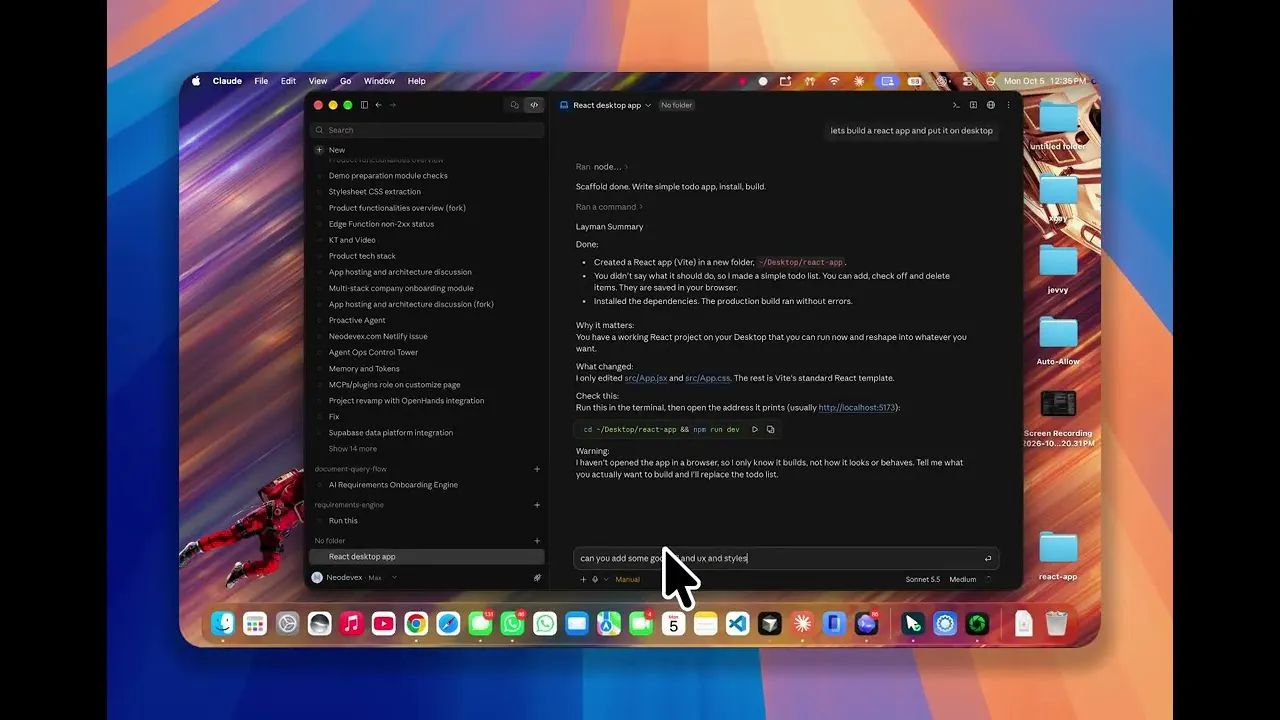The height and width of the screenshot is (720, 1280).
Task: Expand the Ran a command step
Action: [609, 207]
